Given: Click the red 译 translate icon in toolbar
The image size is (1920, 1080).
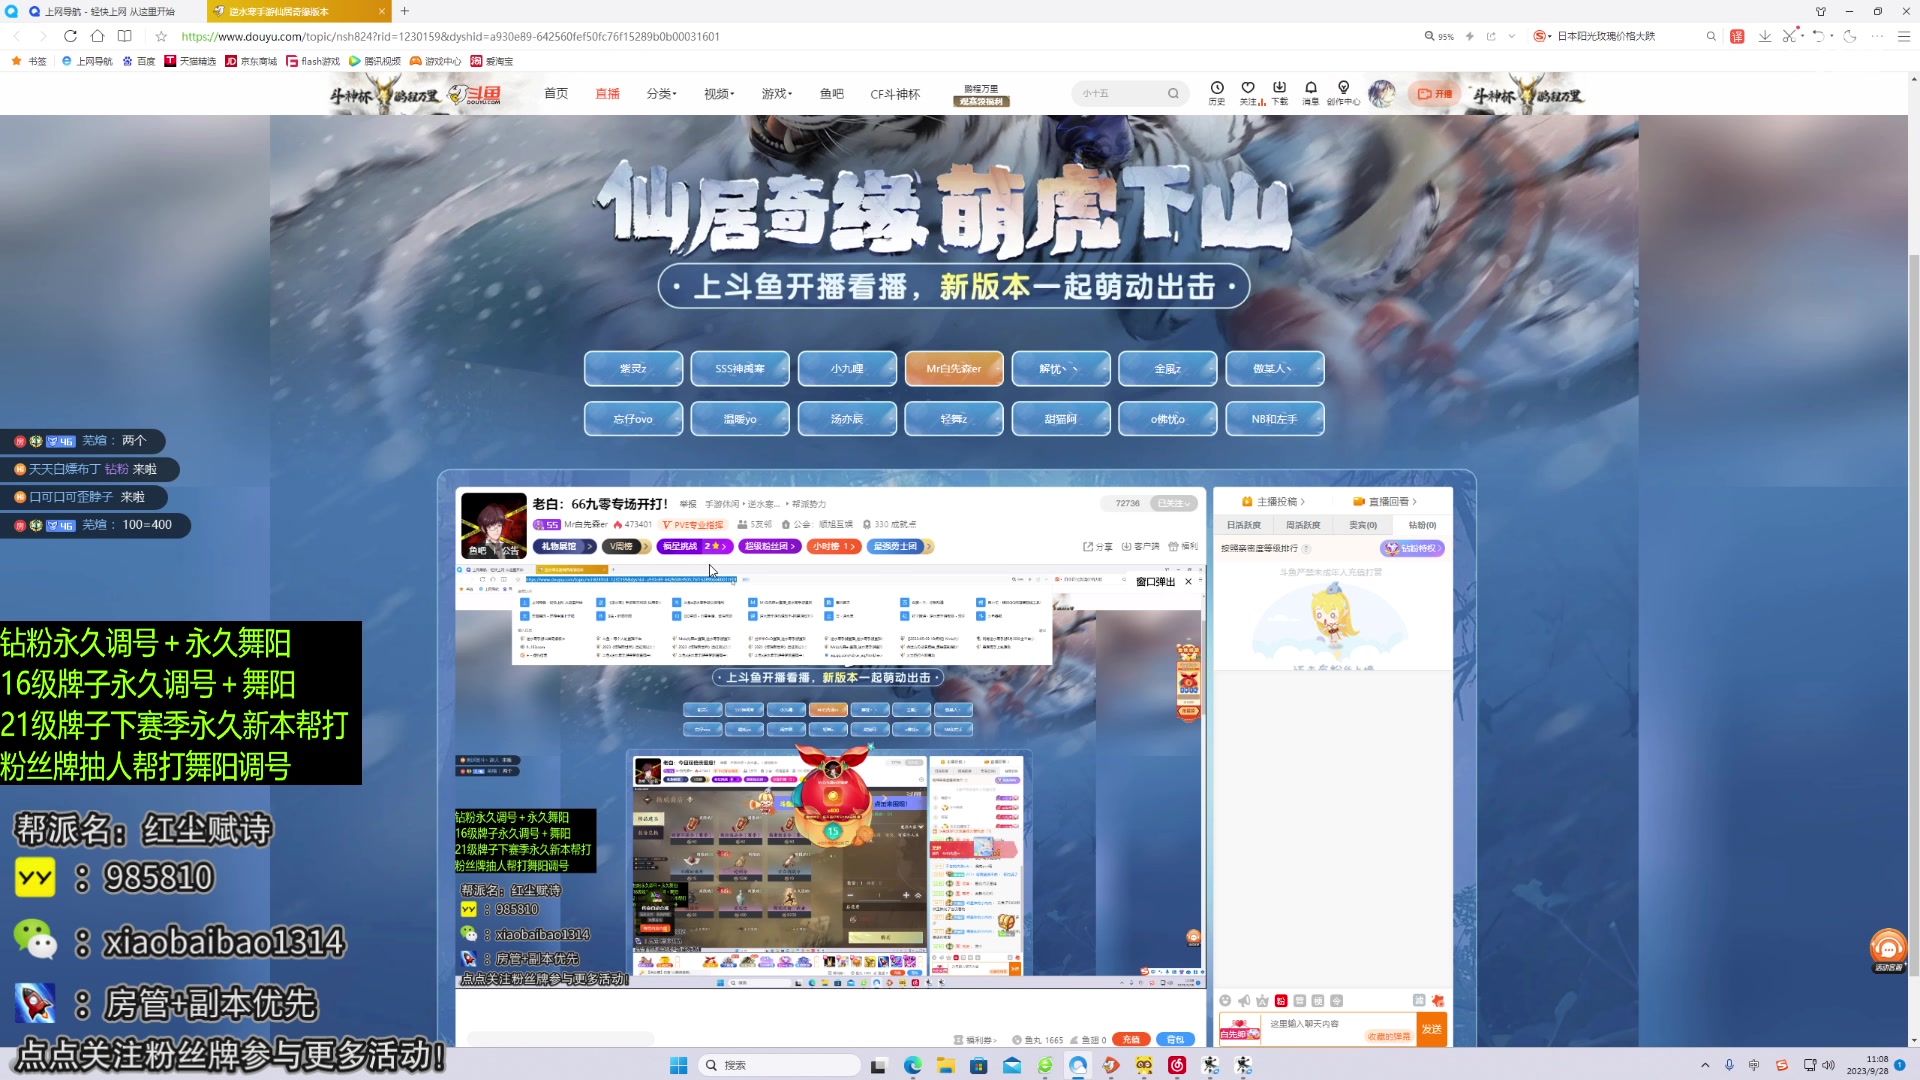Looking at the screenshot, I should pyautogui.click(x=1737, y=36).
